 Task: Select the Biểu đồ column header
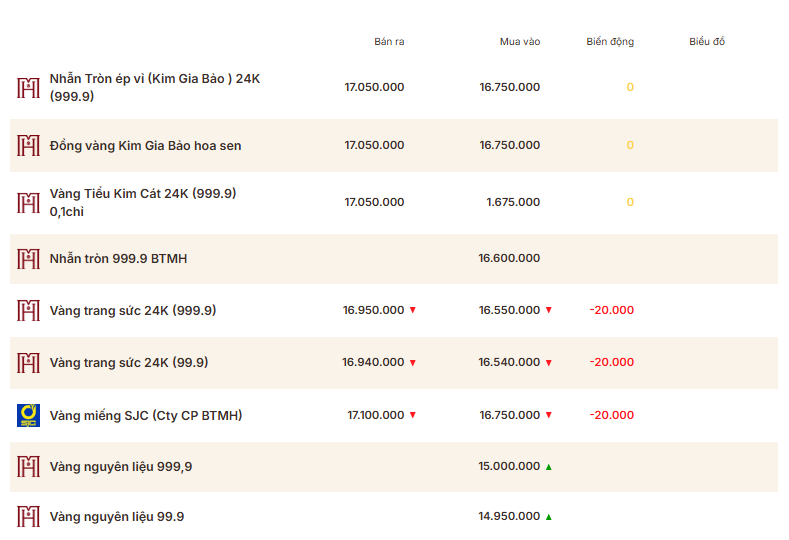point(706,42)
